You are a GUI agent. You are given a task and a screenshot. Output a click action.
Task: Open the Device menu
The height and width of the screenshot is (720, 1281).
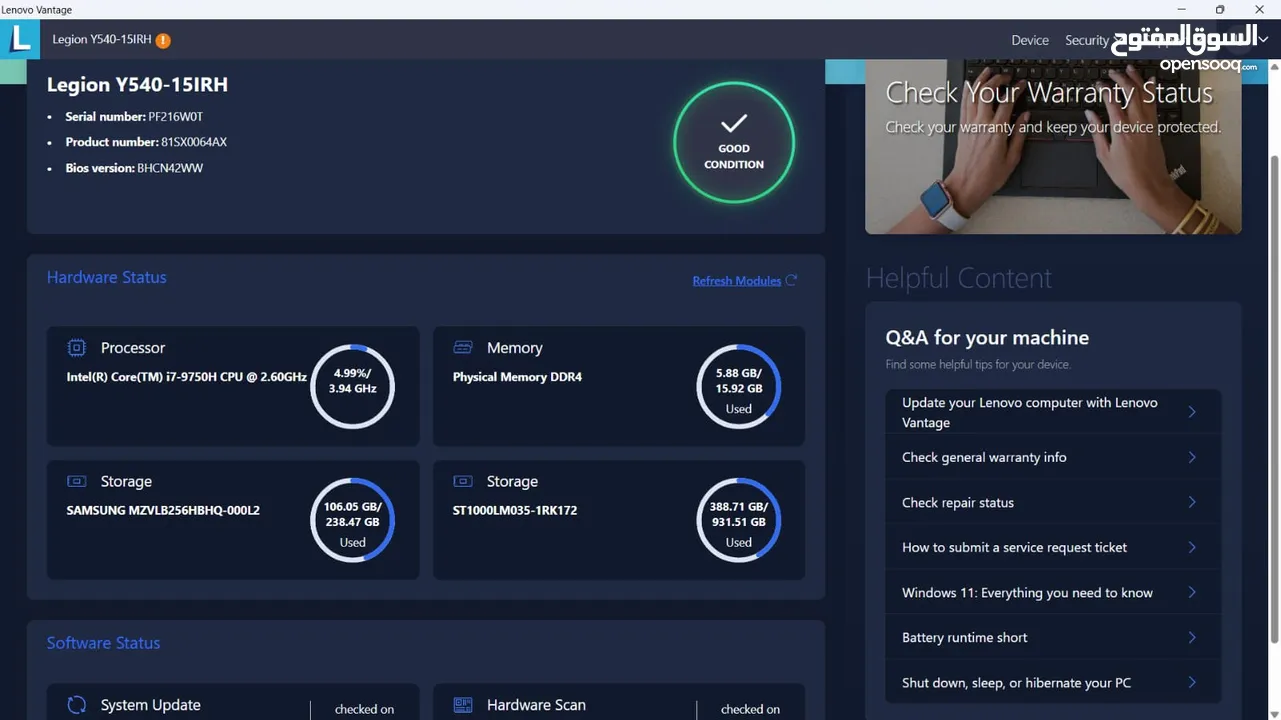pos(1030,40)
